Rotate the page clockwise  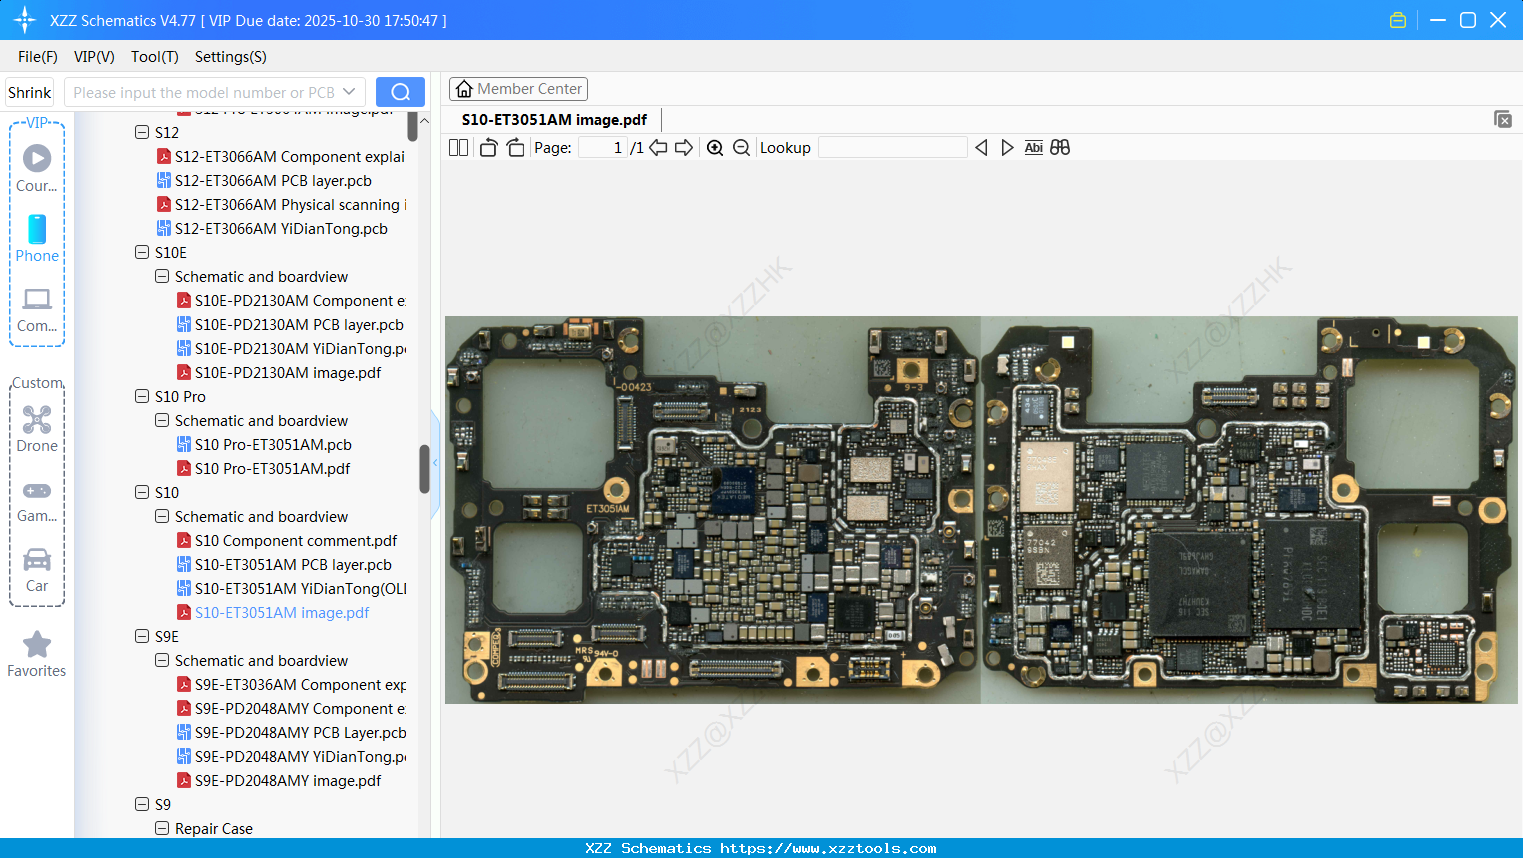(x=515, y=148)
